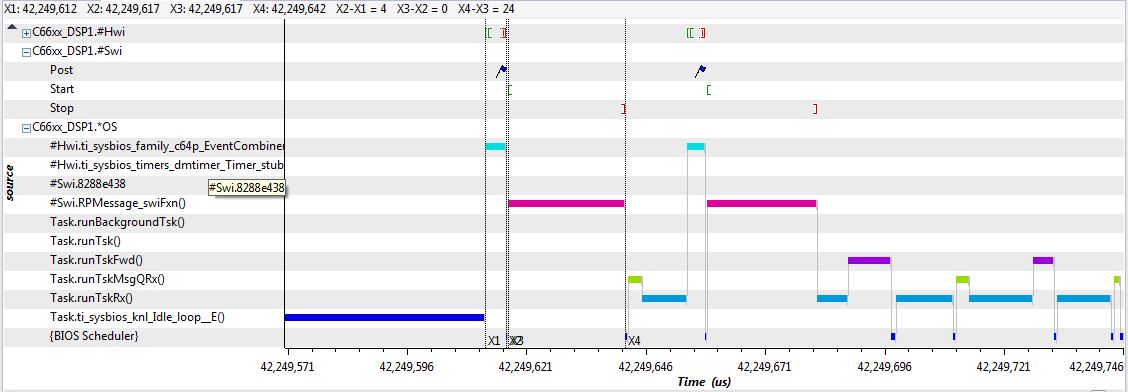This screenshot has height=392, width=1128.
Task: Click the second blue Swi Post flag marker
Action: (701, 70)
